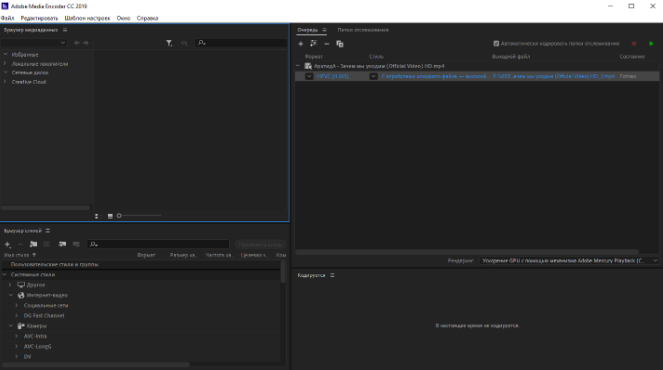Open the preset dropdown arrow in queue row
663x370 pixels.
point(373,77)
